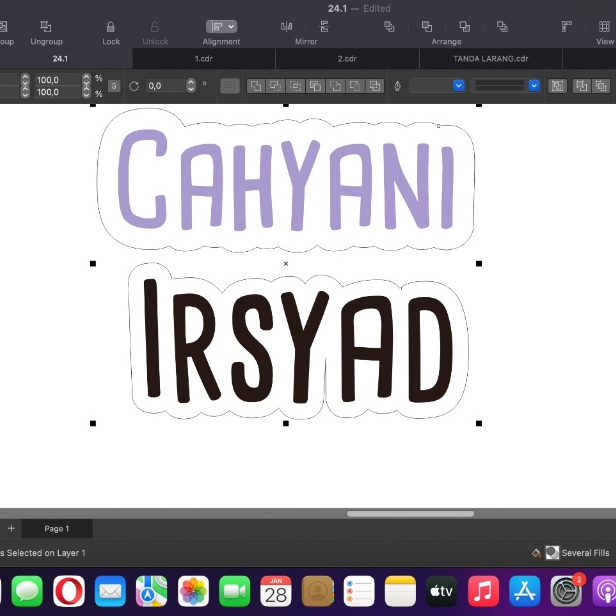Open the Opera browser from Dock
616x616 pixels.
(69, 590)
